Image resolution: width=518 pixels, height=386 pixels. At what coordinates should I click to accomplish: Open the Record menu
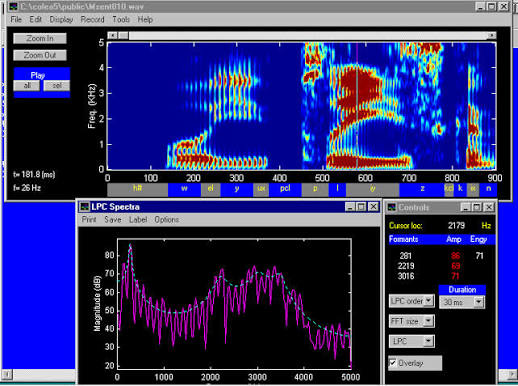click(92, 19)
